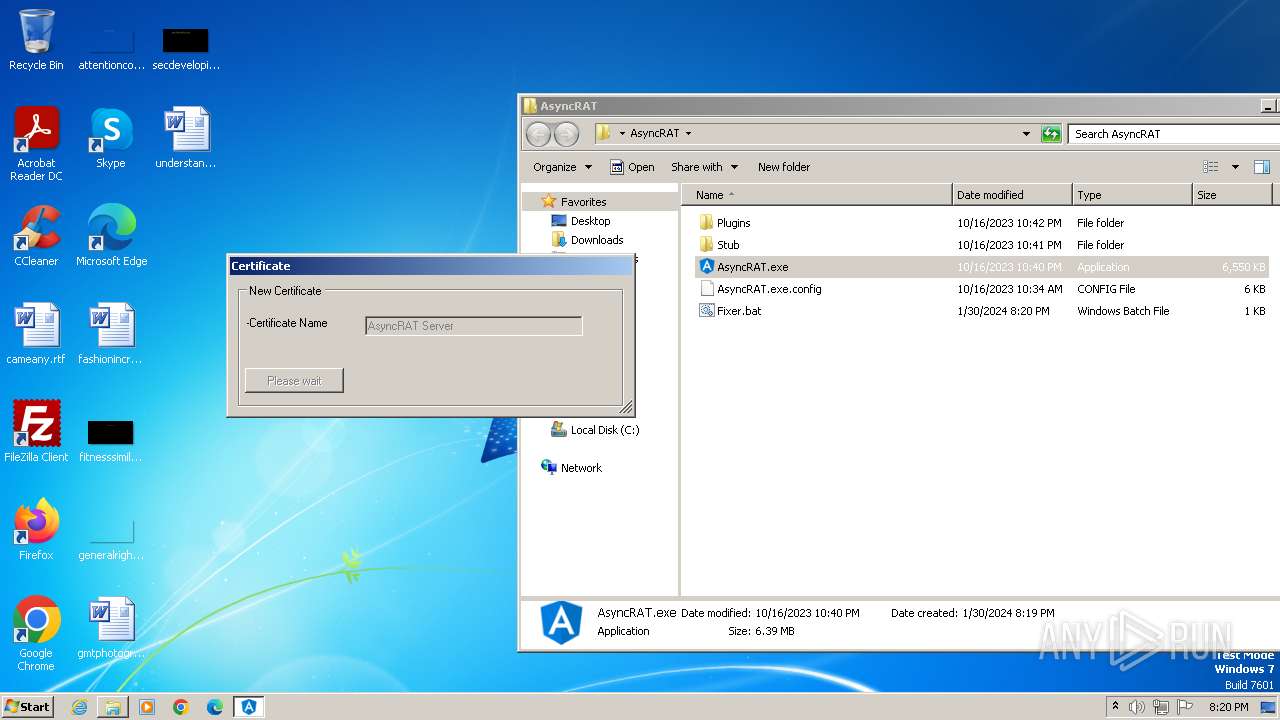Select understan Word document on desktop
The image size is (1280, 720).
coord(186,138)
